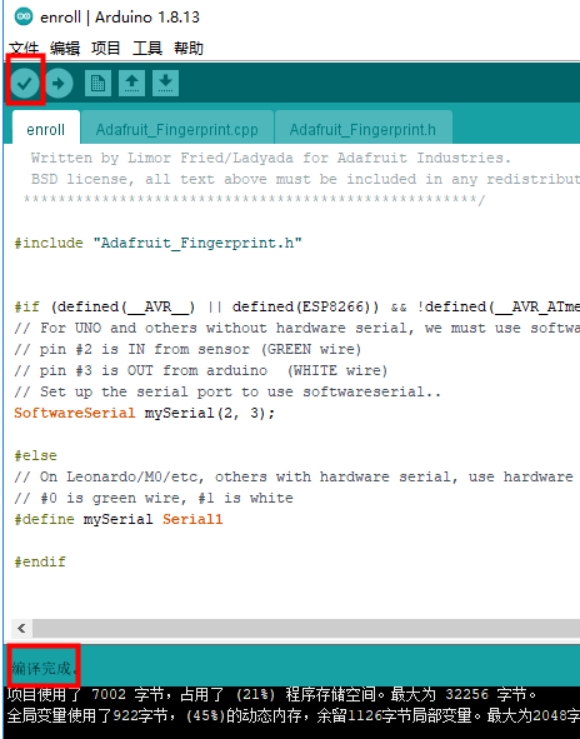This screenshot has width=580, height=739.
Task: Switch to the enroll tab
Action: pos(46,129)
